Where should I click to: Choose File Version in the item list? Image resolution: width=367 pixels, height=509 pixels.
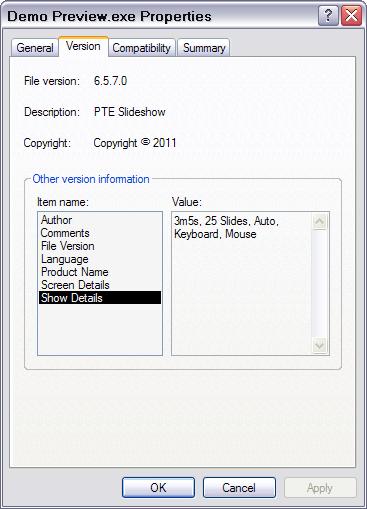(100, 246)
